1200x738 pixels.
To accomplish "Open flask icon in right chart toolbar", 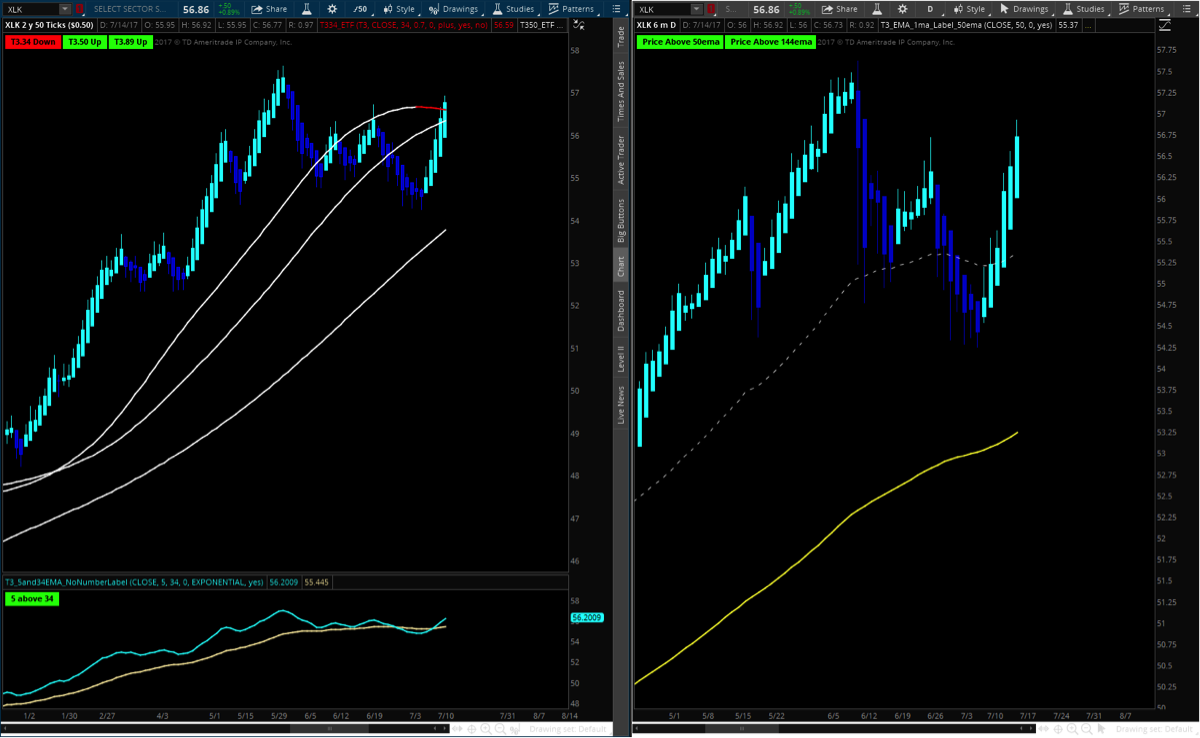I will [x=877, y=9].
